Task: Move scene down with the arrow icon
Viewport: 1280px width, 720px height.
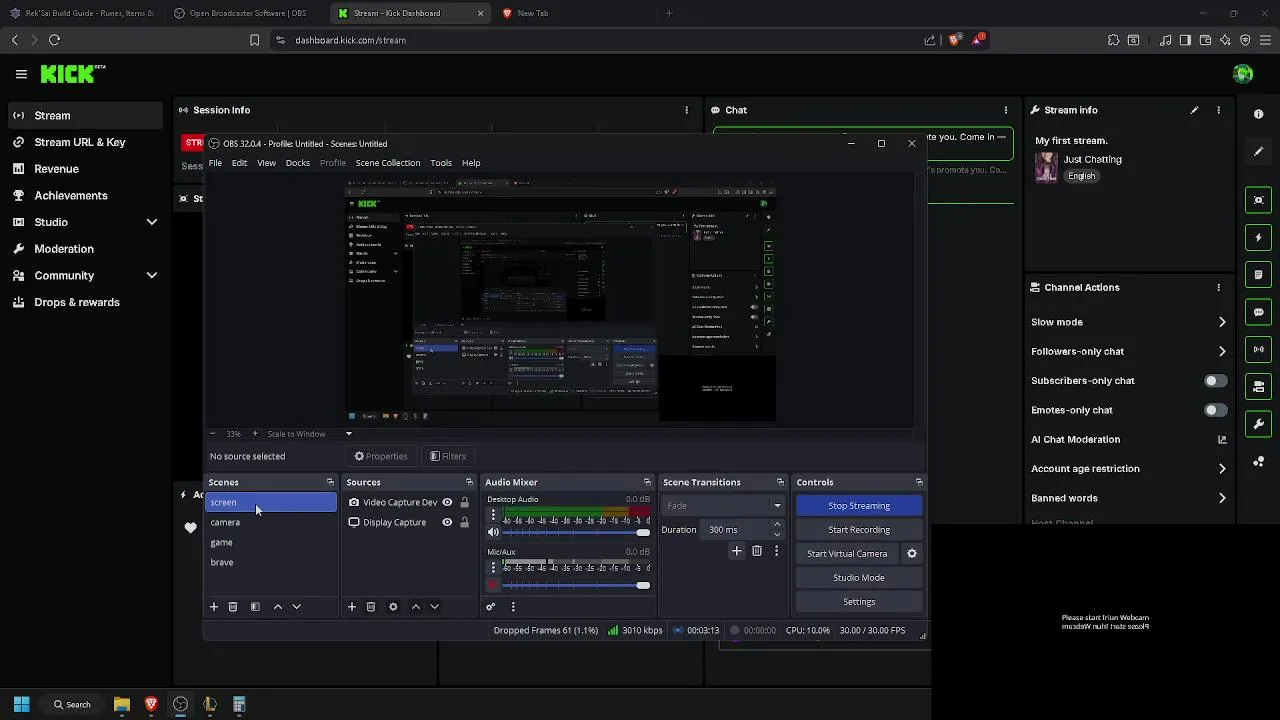Action: coord(296,607)
